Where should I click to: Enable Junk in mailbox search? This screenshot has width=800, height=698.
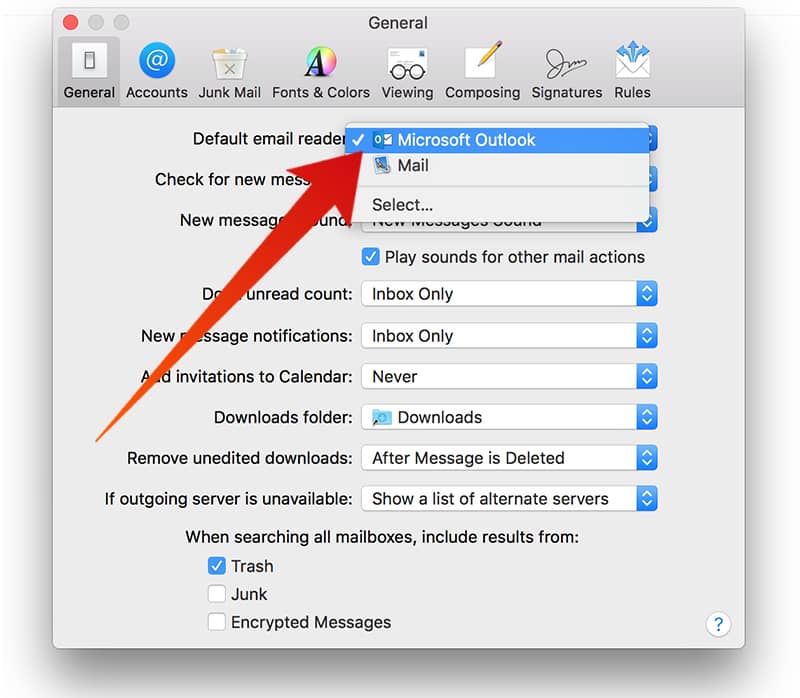point(217,593)
